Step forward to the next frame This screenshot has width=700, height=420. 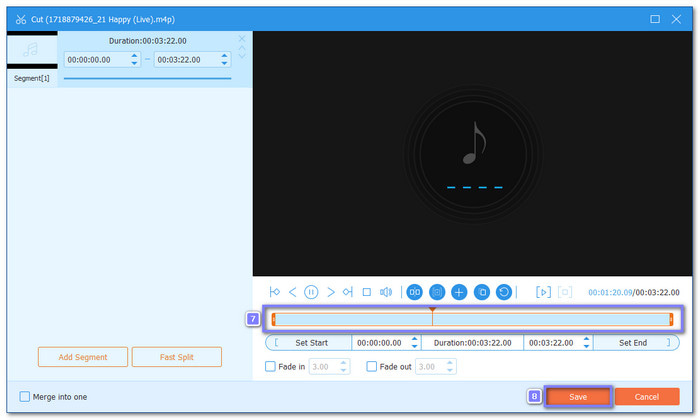coord(330,292)
